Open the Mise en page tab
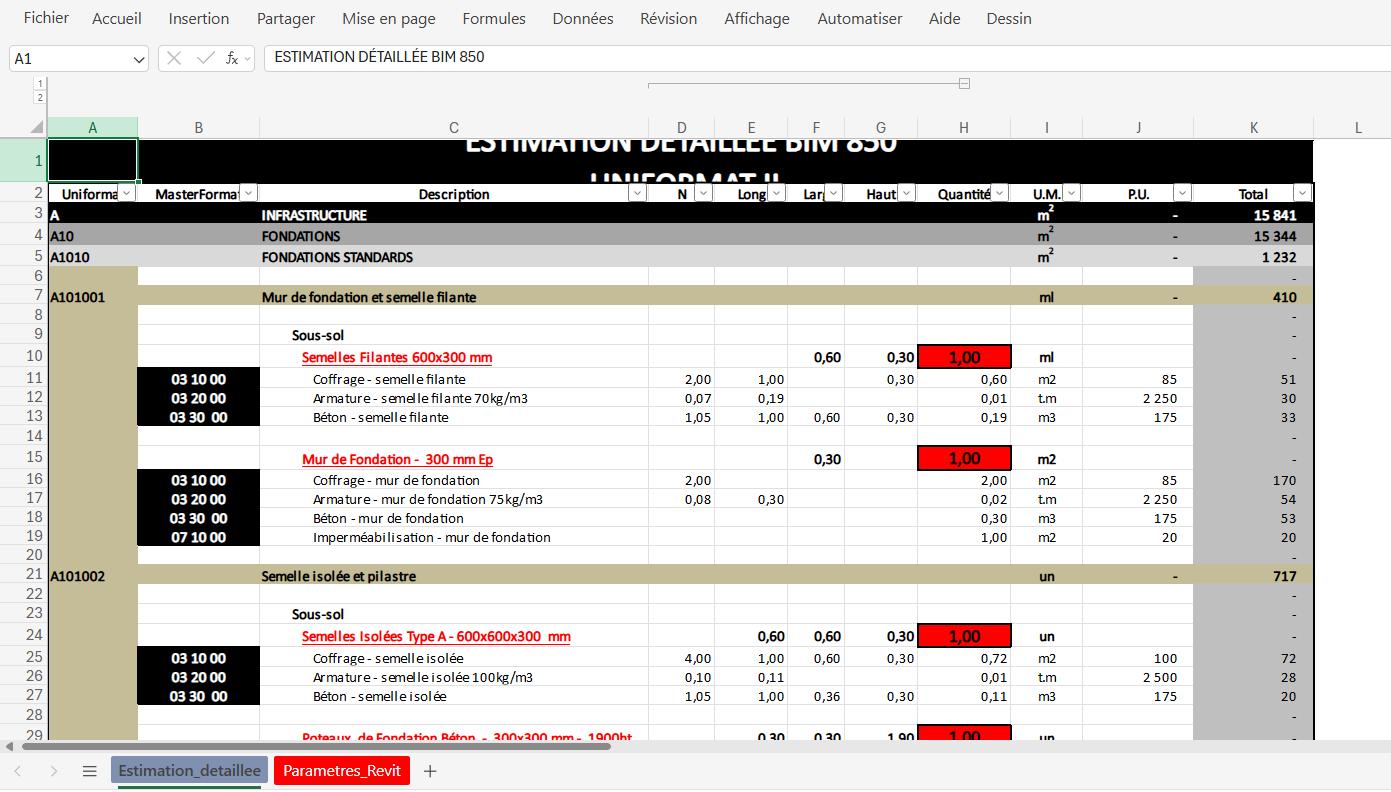Image resolution: width=1391 pixels, height=792 pixels. pos(389,18)
